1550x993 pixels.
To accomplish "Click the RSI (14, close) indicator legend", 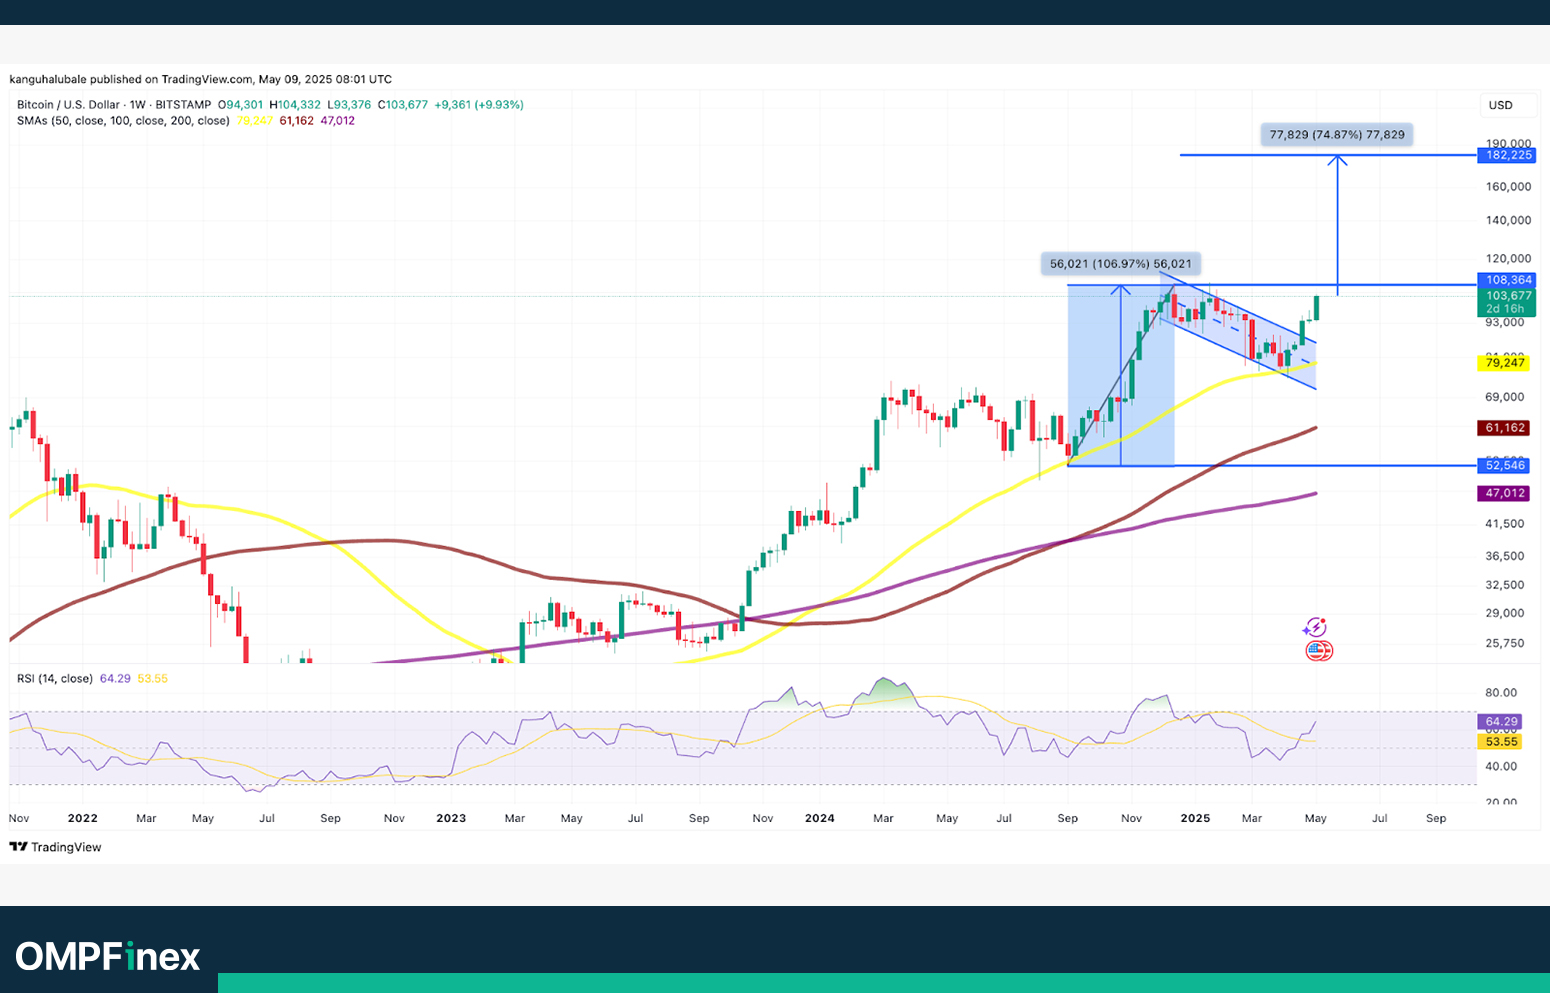I will click(55, 679).
